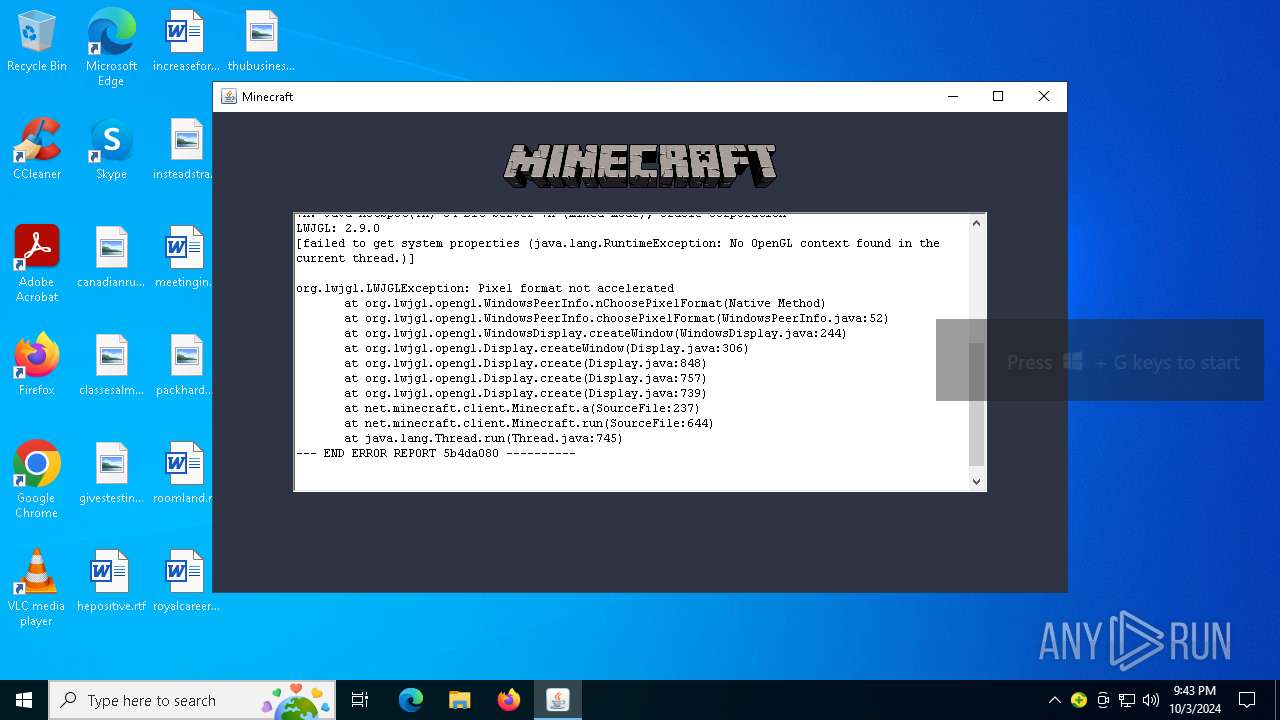Click the 'Minecraft.run(SourceFile:644)' stack line

coord(529,423)
